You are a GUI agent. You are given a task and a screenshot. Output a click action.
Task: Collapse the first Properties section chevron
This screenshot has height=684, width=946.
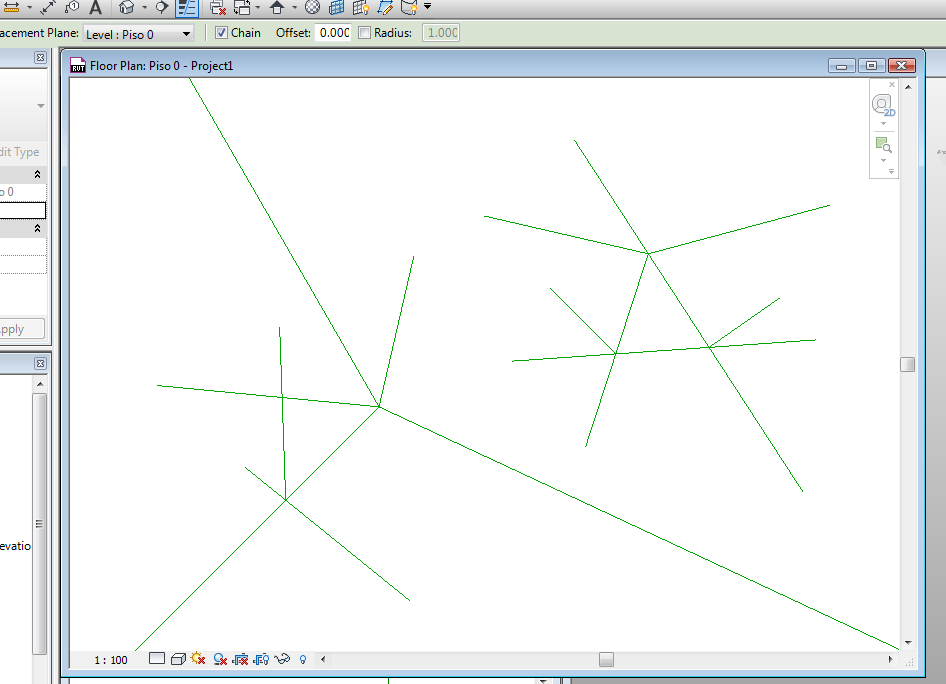(x=37, y=174)
